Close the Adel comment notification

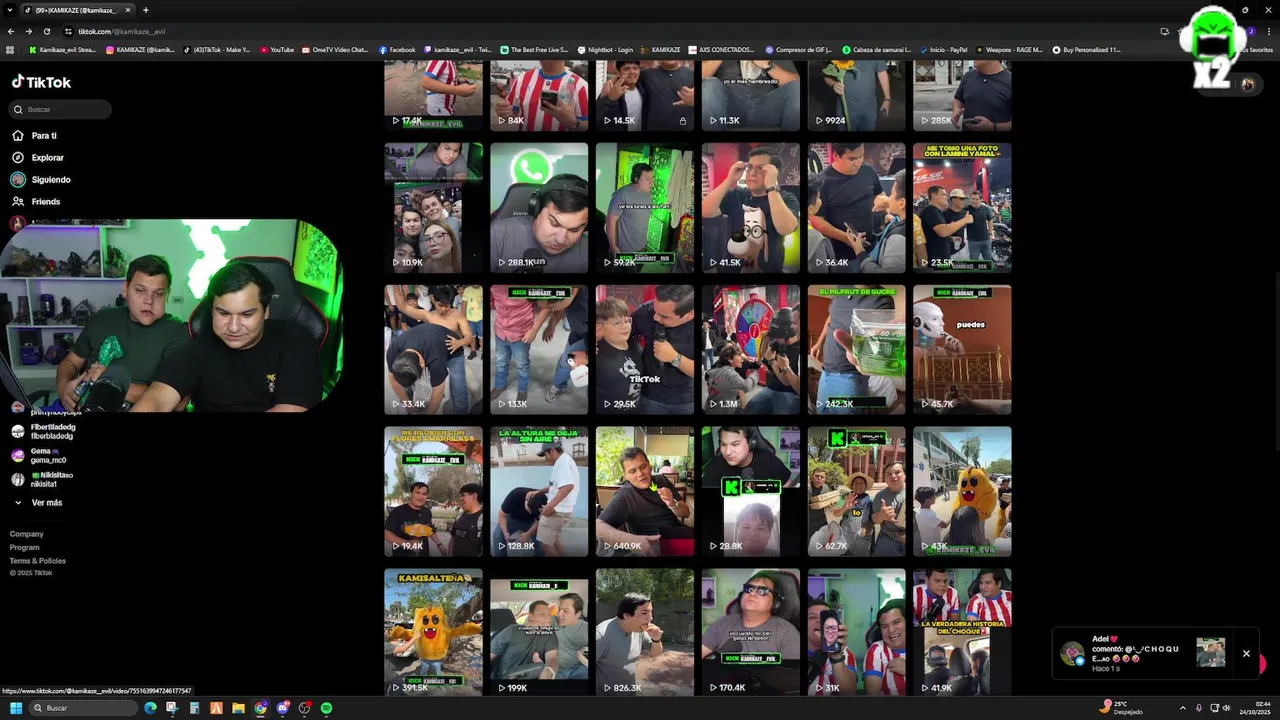click(x=1246, y=653)
